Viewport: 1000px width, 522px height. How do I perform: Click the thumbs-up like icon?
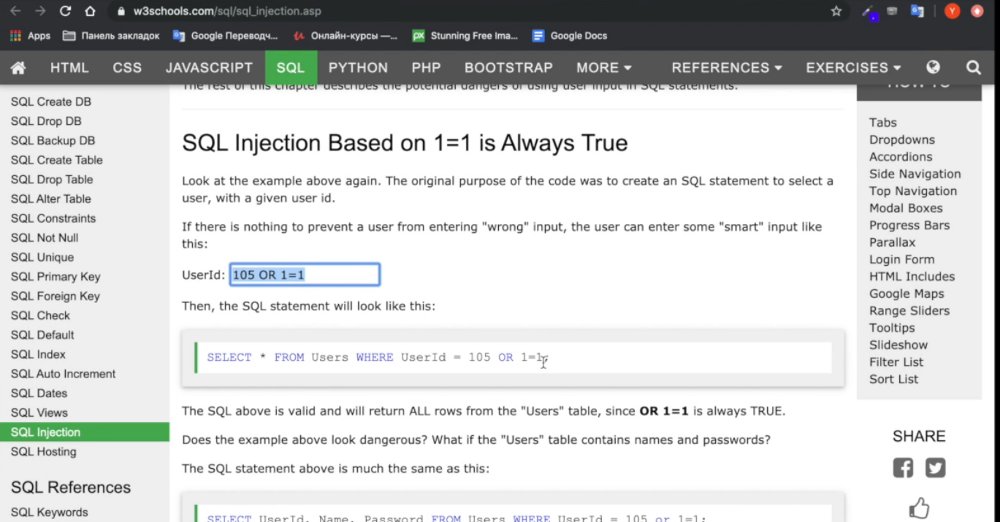[919, 509]
